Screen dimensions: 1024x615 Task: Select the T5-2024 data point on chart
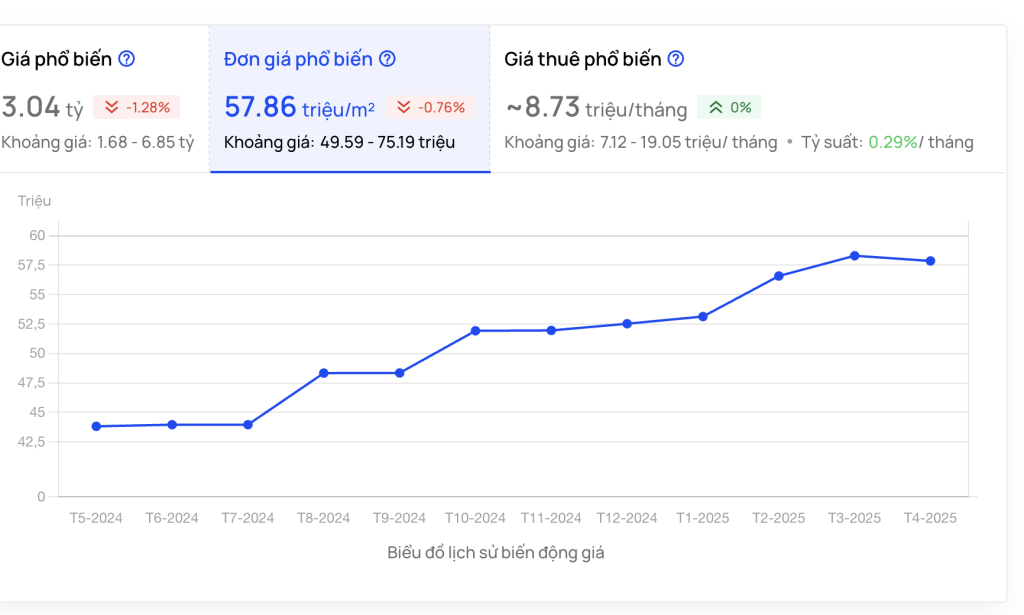96,426
